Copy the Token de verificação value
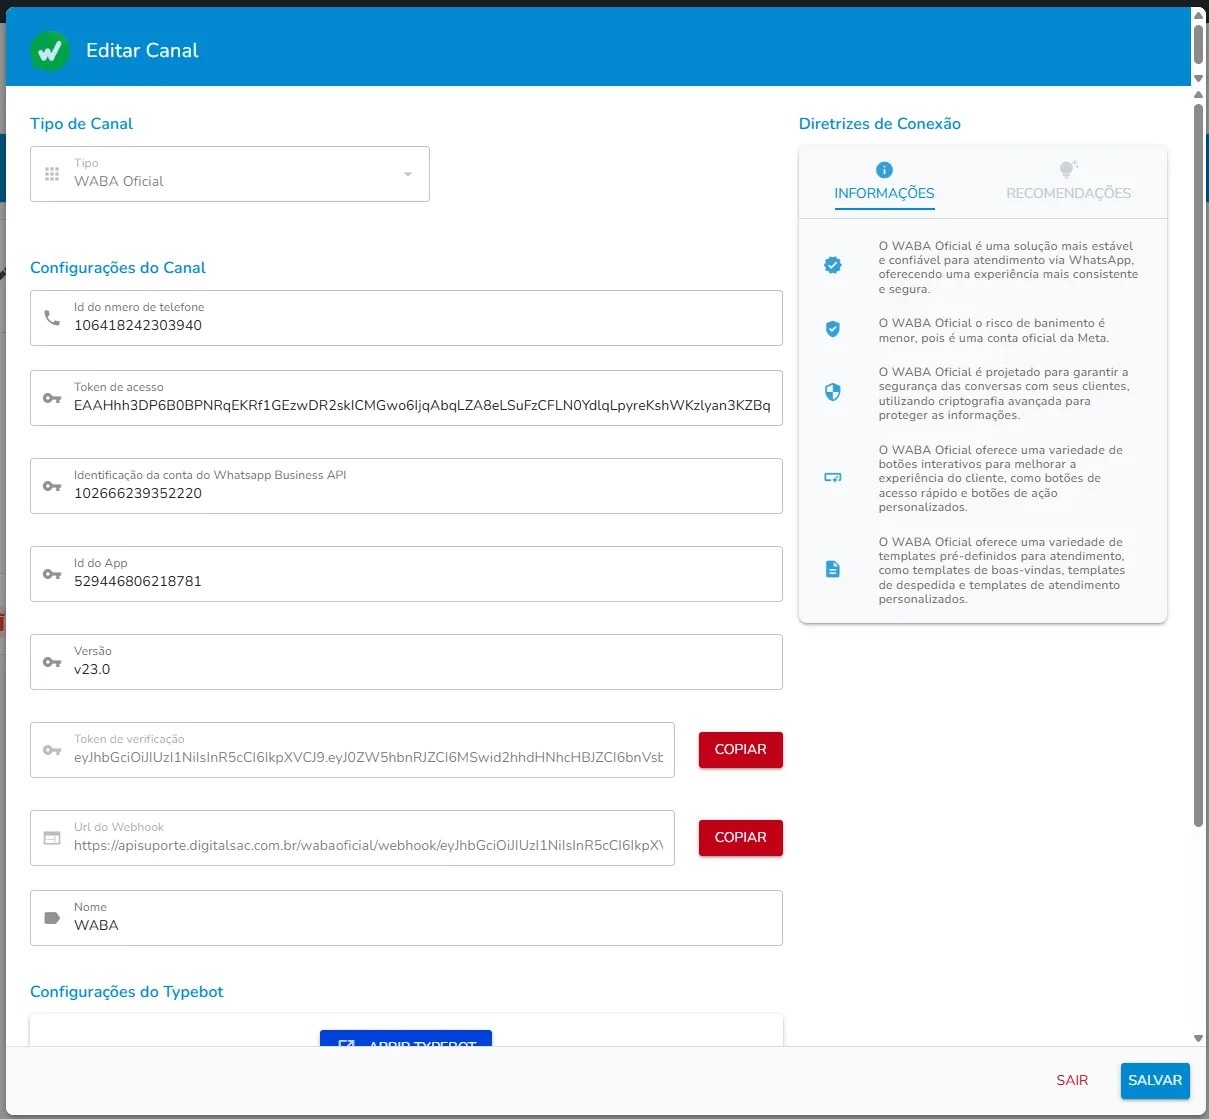This screenshot has width=1209, height=1119. (x=740, y=750)
